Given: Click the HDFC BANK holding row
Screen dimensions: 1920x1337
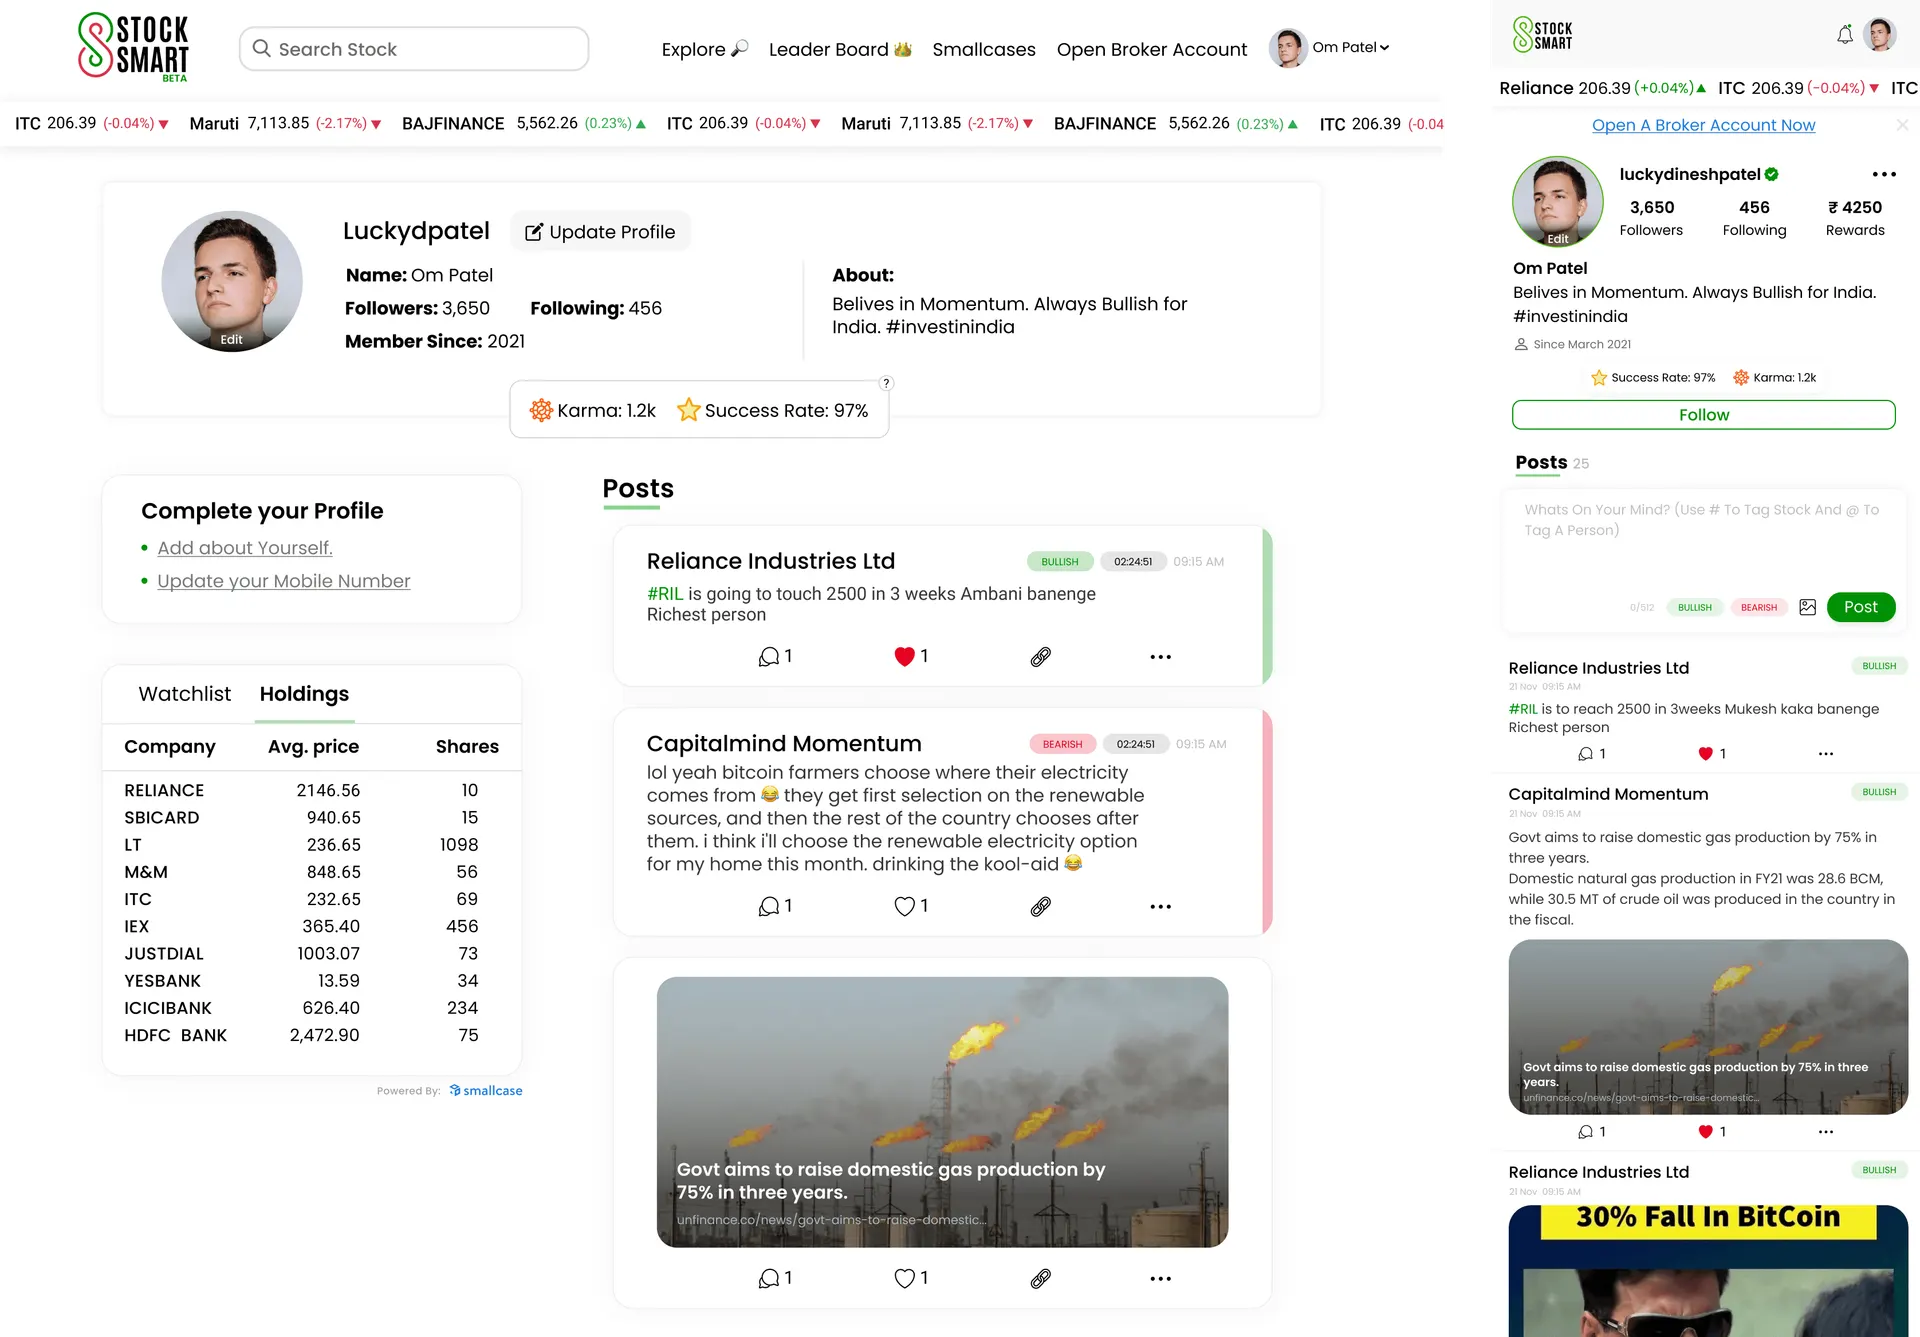Looking at the screenshot, I should pyautogui.click(x=311, y=1035).
